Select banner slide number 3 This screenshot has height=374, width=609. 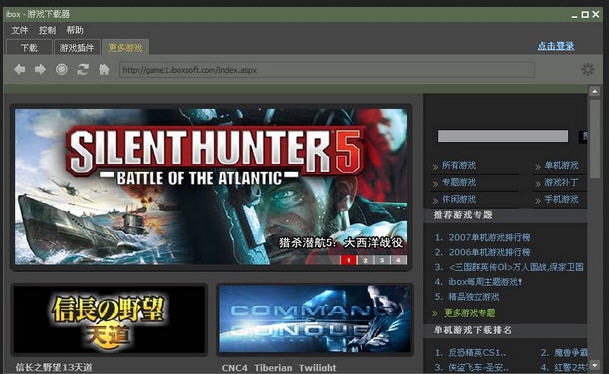382,260
